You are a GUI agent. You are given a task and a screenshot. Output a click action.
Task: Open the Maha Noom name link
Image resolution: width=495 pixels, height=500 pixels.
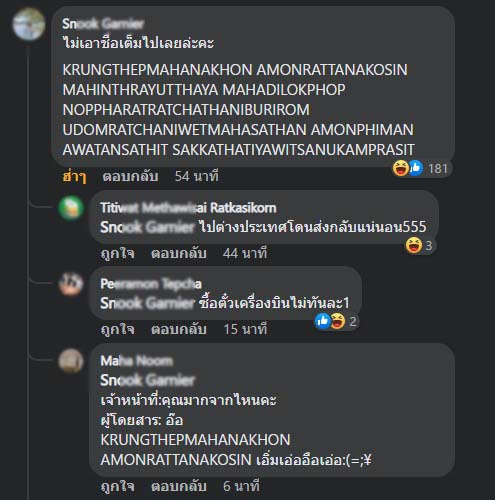[x=137, y=361]
